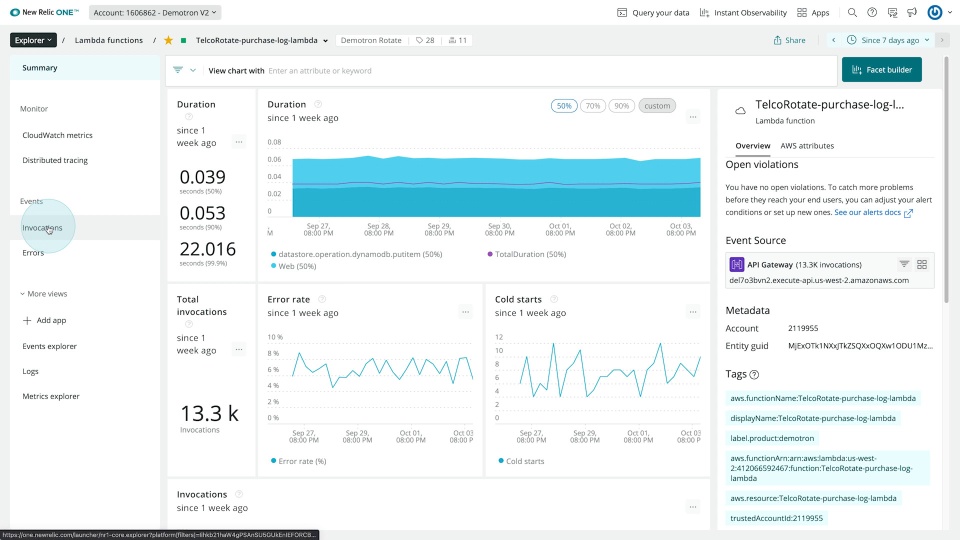This screenshot has height=540, width=960.
Task: Open Invocations in the sidebar
Action: click(84, 228)
